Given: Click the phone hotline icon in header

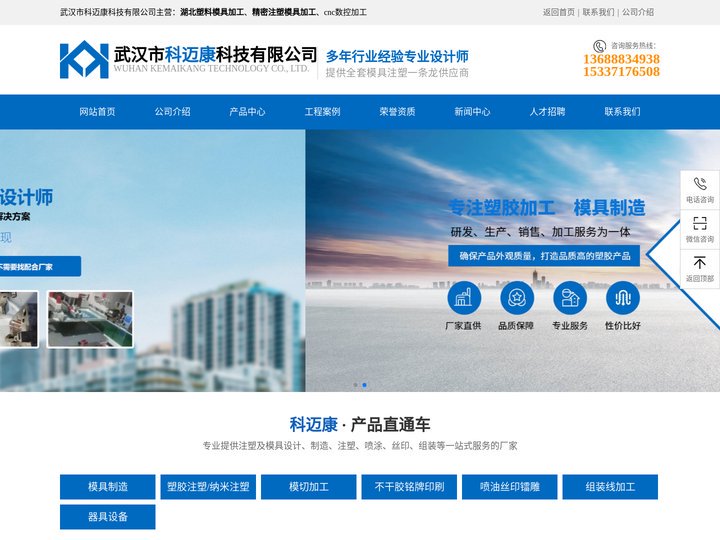Looking at the screenshot, I should pos(599,46).
